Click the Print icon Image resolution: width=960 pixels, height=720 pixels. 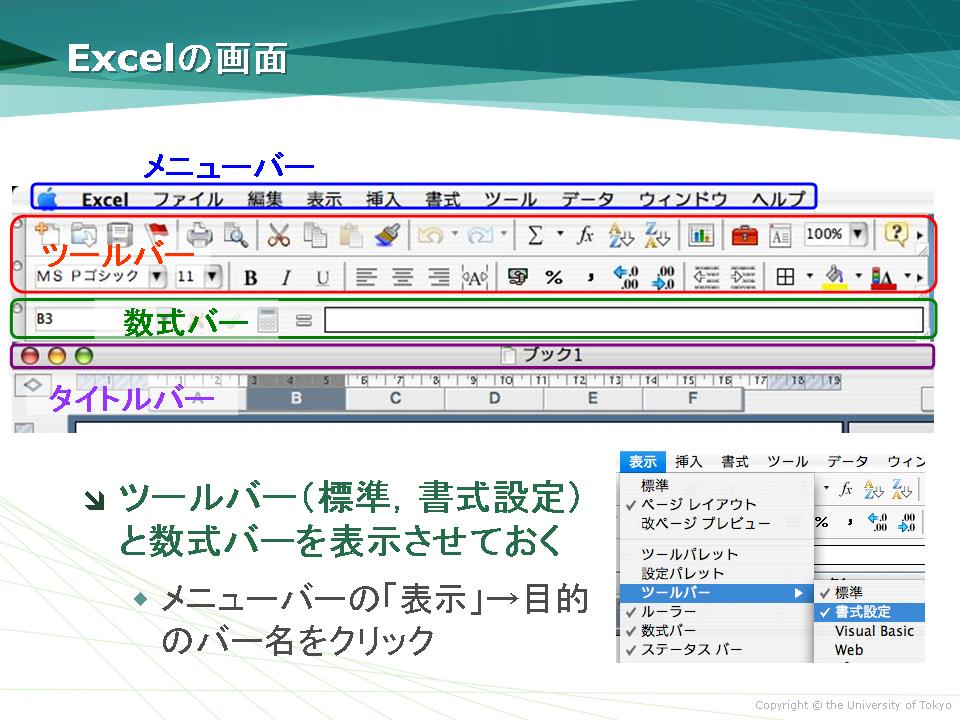click(199, 234)
